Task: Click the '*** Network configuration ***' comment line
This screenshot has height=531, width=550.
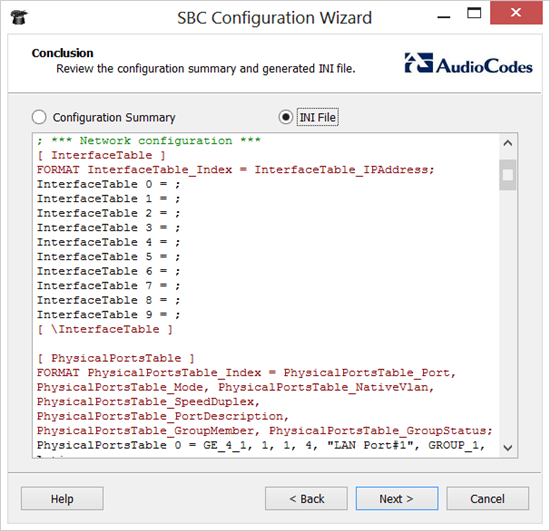Action: (149, 141)
